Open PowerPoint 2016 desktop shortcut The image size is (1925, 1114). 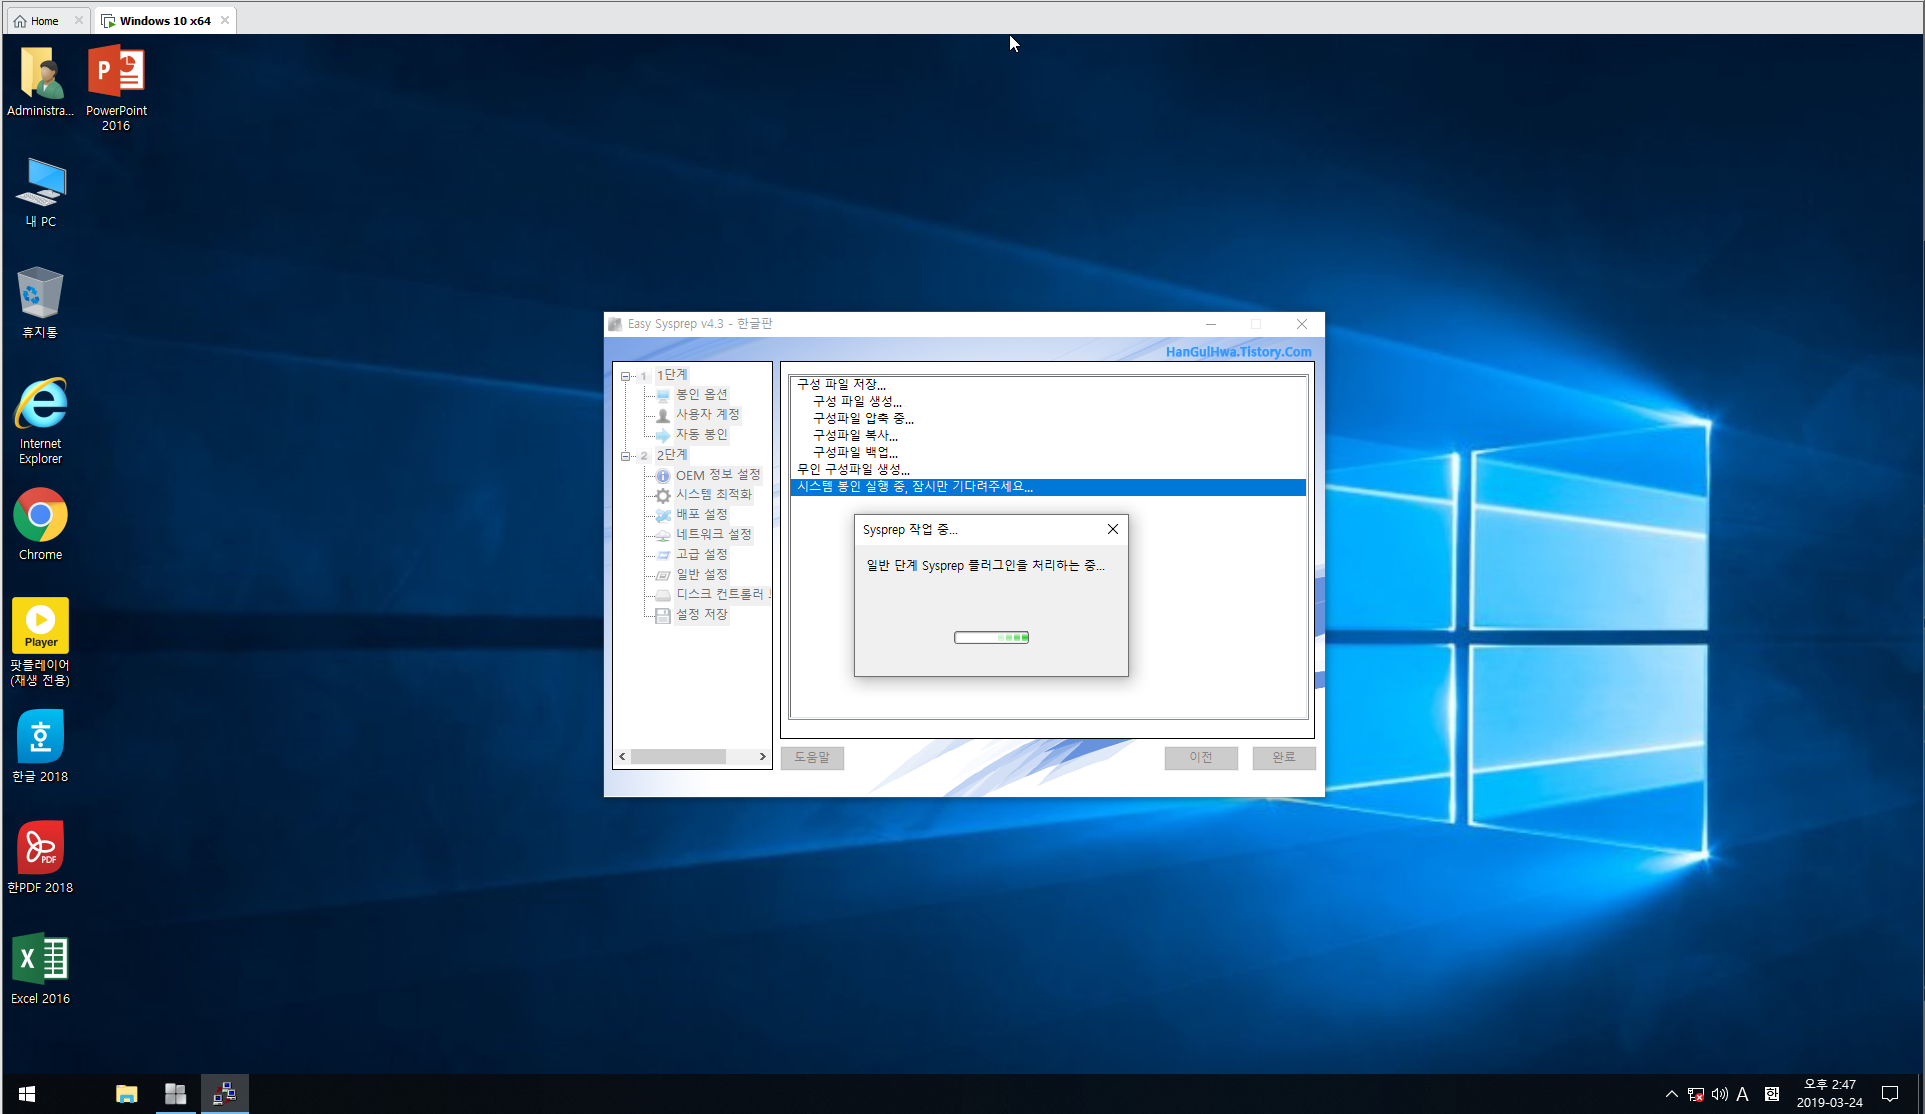tap(116, 88)
